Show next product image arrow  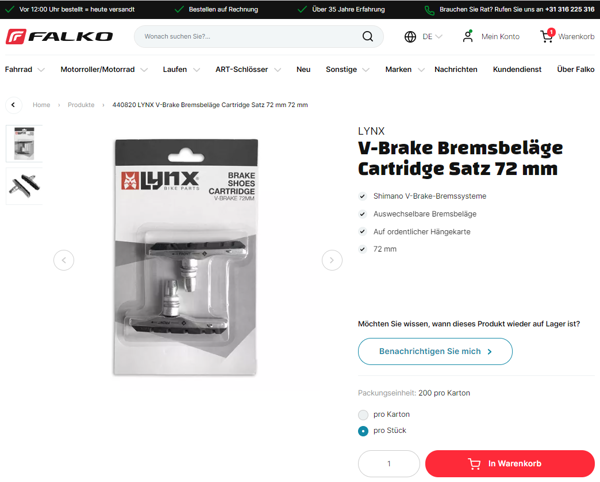332,260
